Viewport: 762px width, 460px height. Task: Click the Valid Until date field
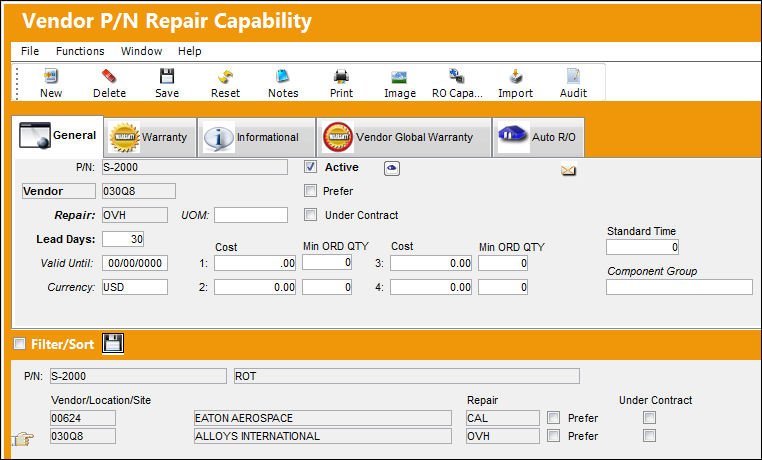(135, 263)
